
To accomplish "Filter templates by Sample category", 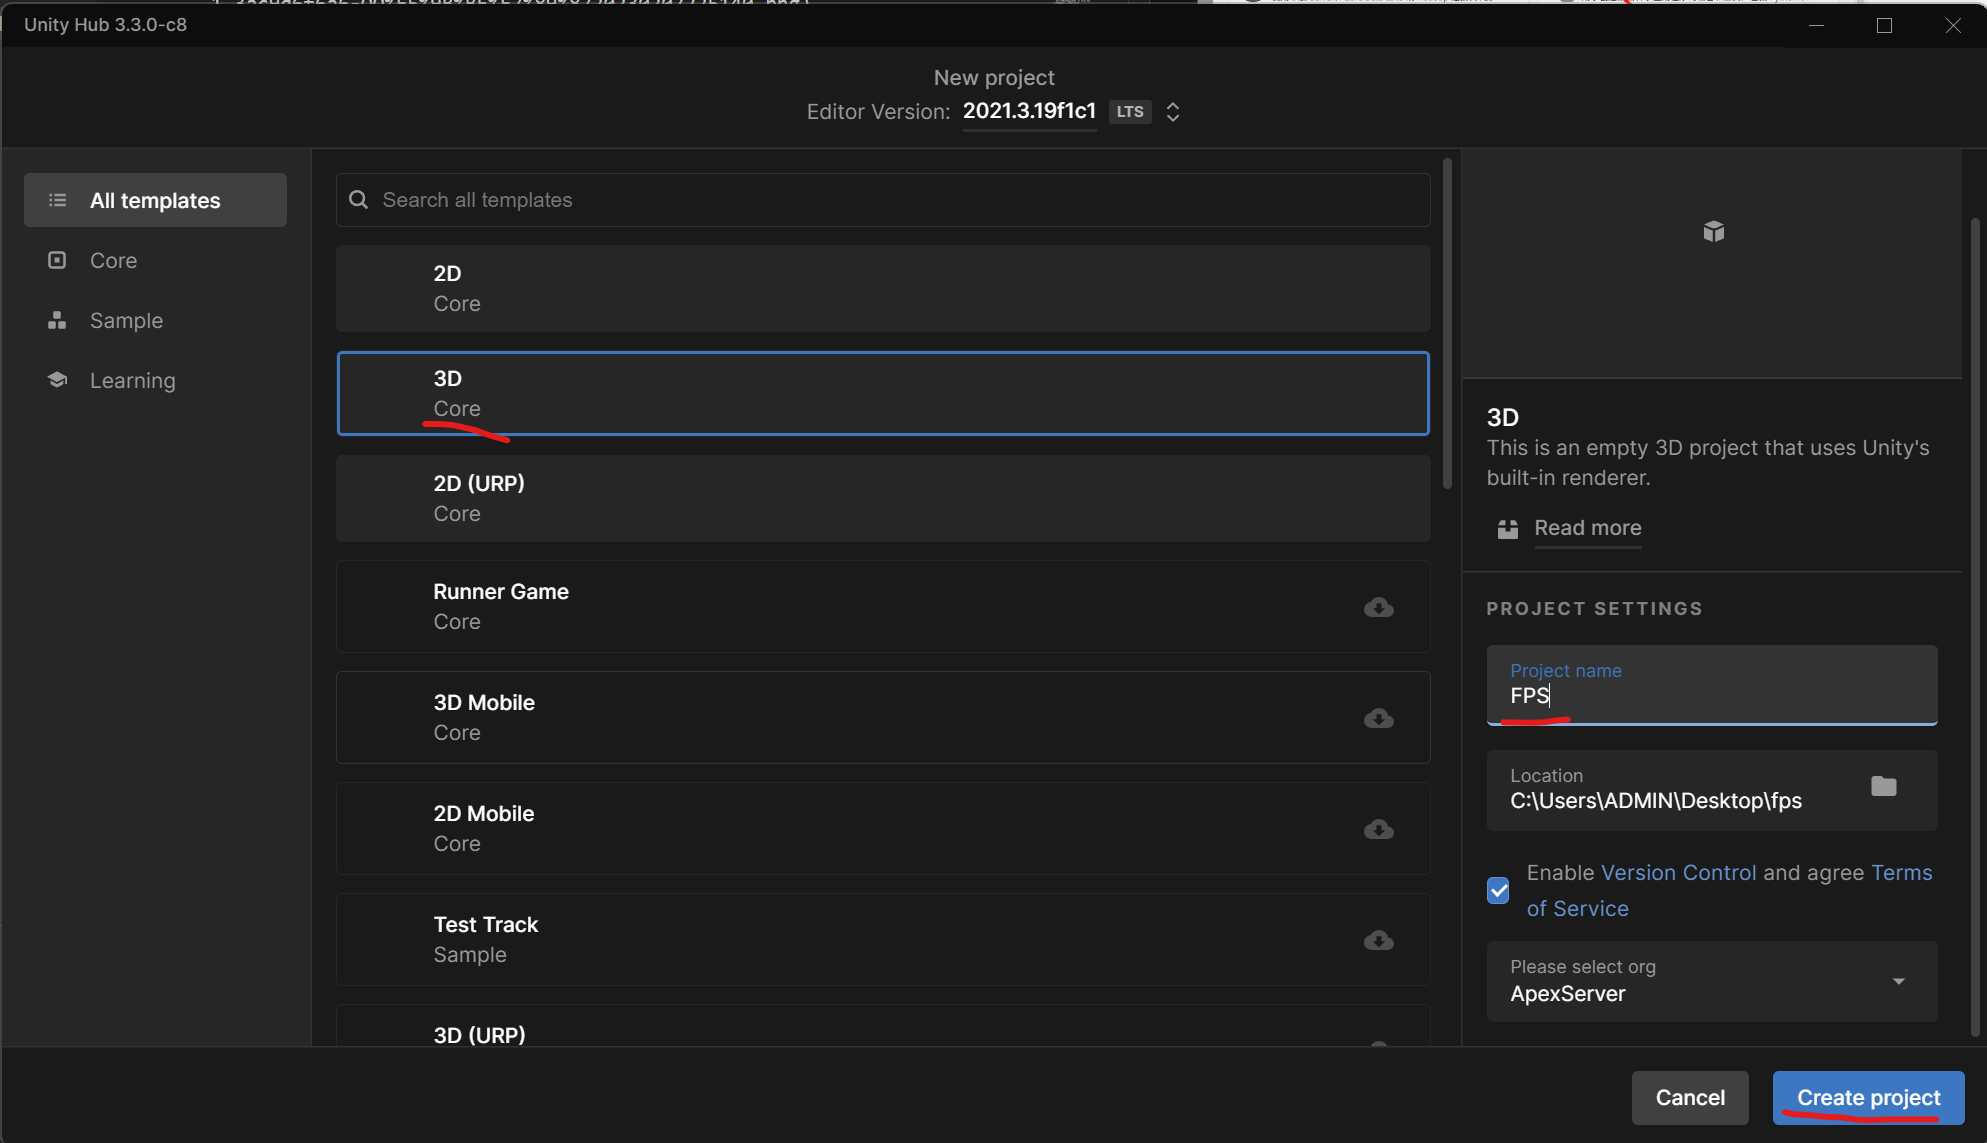I will (126, 319).
